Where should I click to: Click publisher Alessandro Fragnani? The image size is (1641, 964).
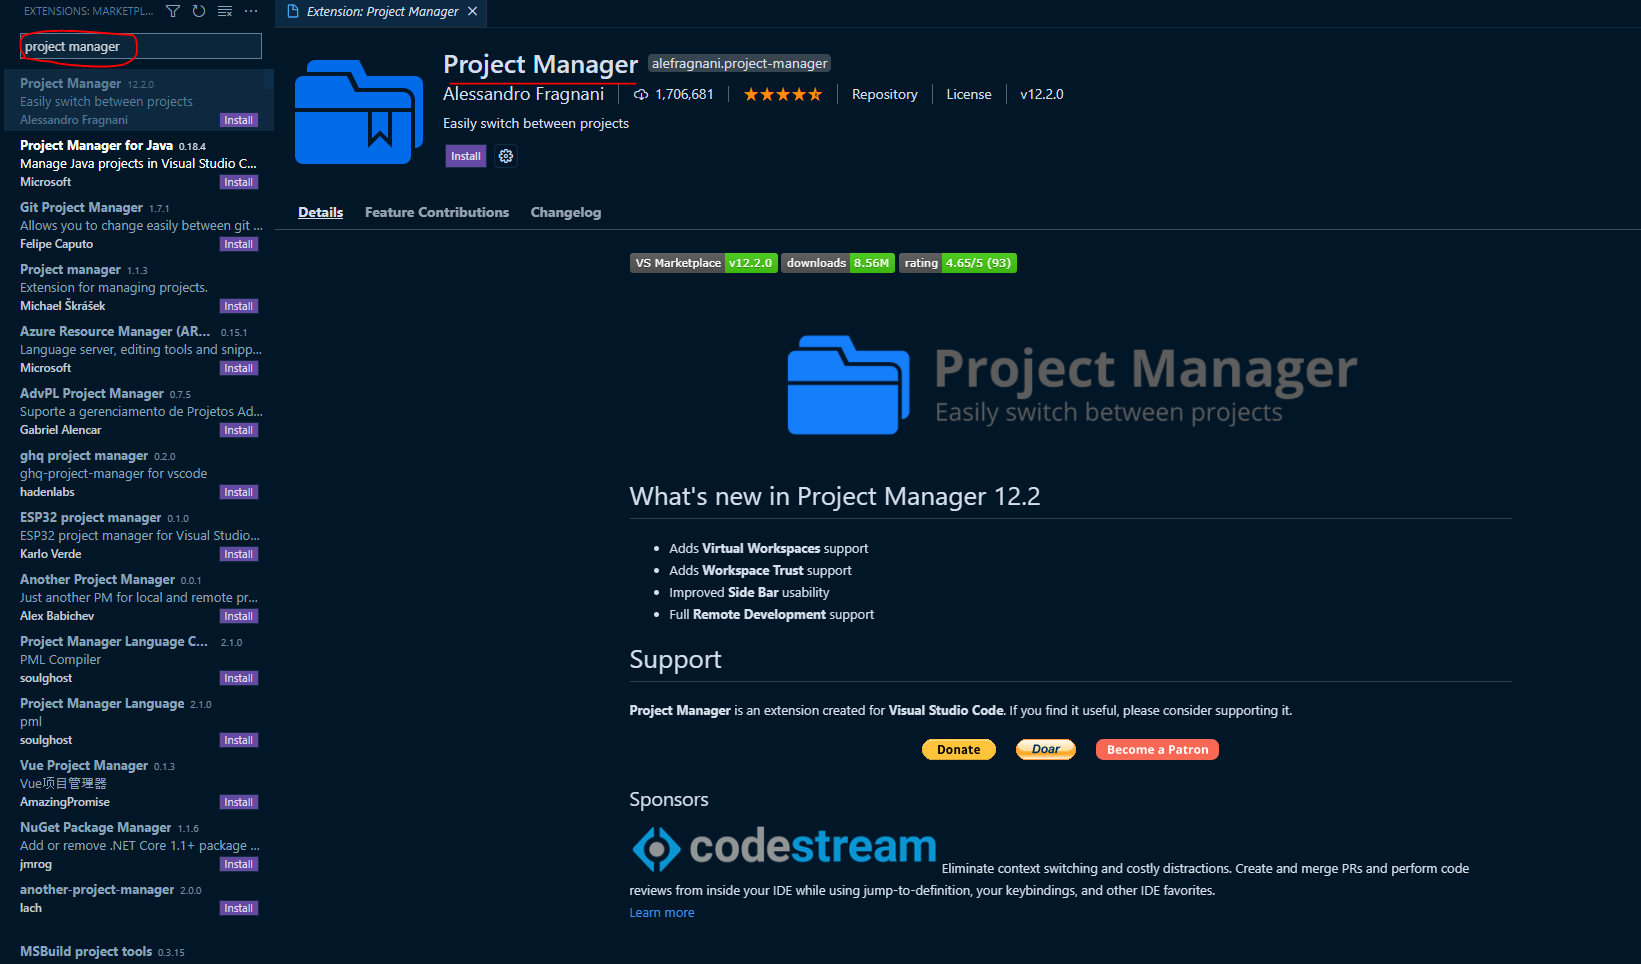(x=524, y=94)
